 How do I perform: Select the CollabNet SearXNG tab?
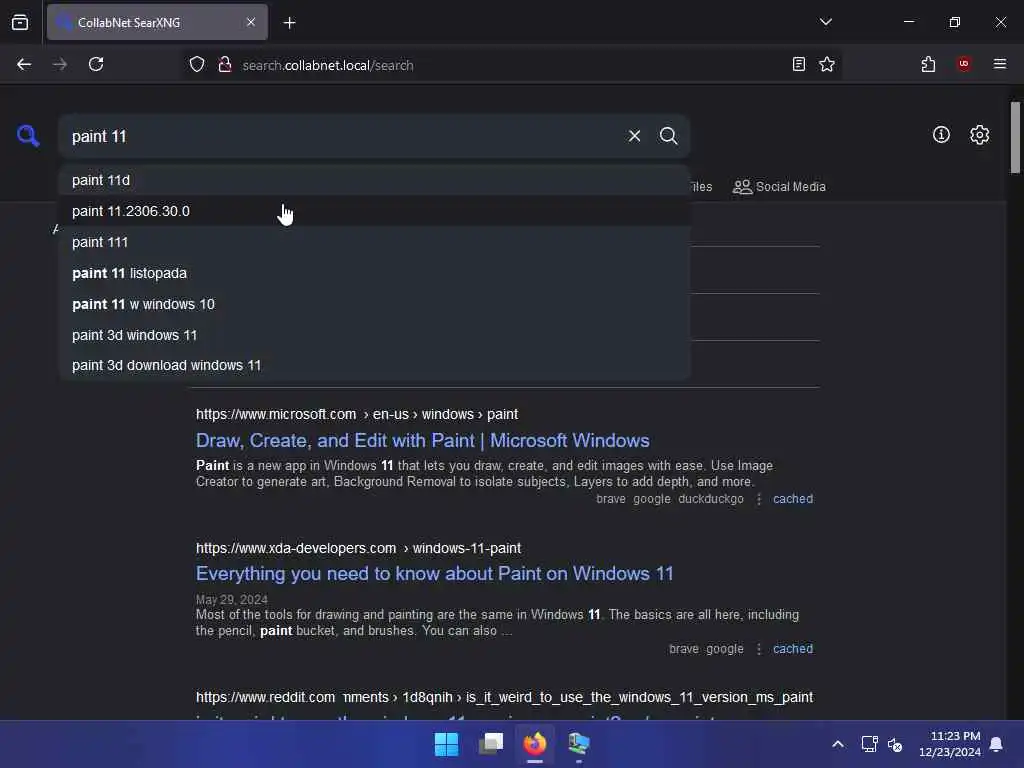[157, 22]
